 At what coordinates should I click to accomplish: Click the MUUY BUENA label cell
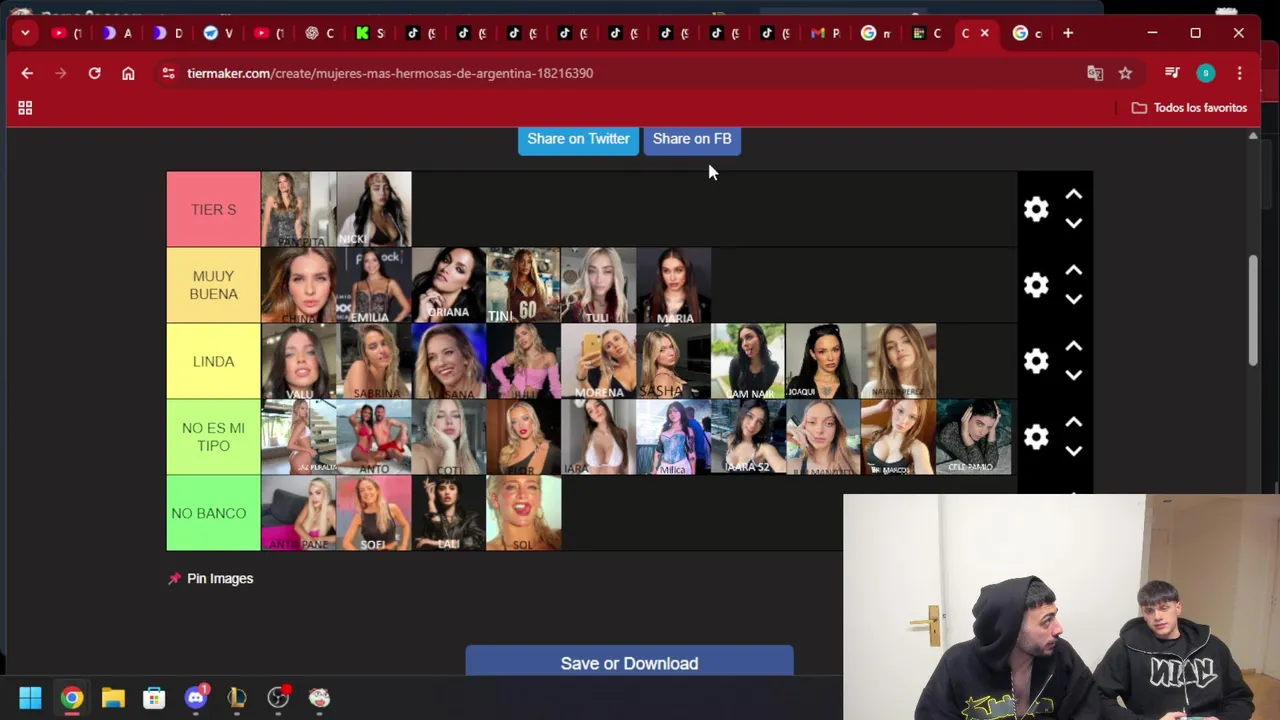[x=213, y=285]
